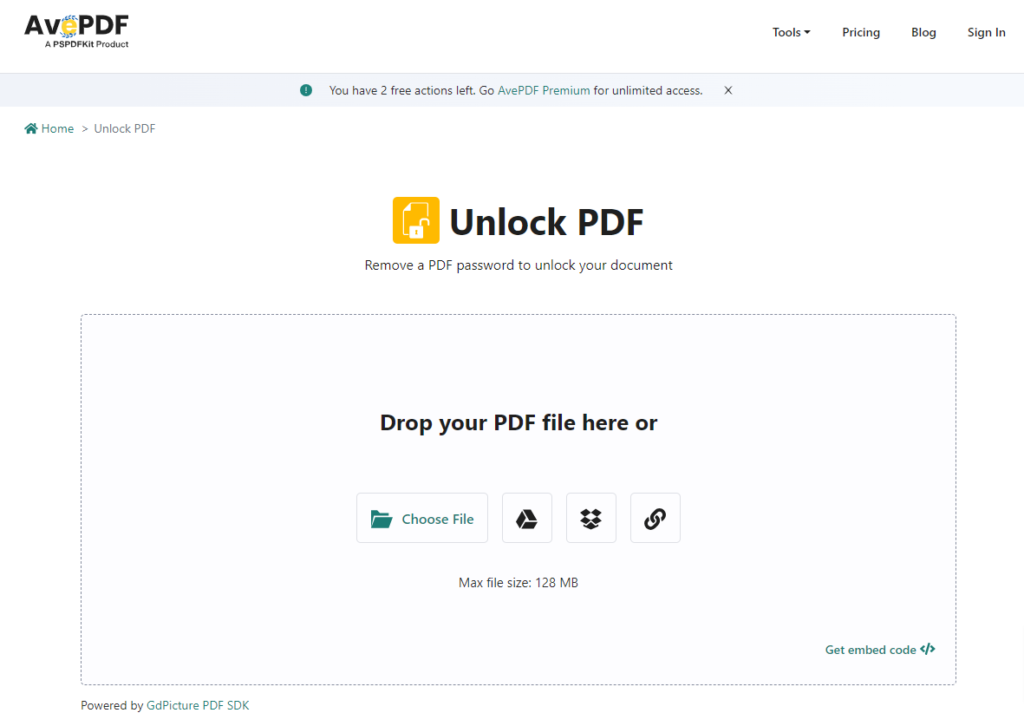Open the Blog section
The height and width of the screenshot is (726, 1024).
tap(923, 31)
